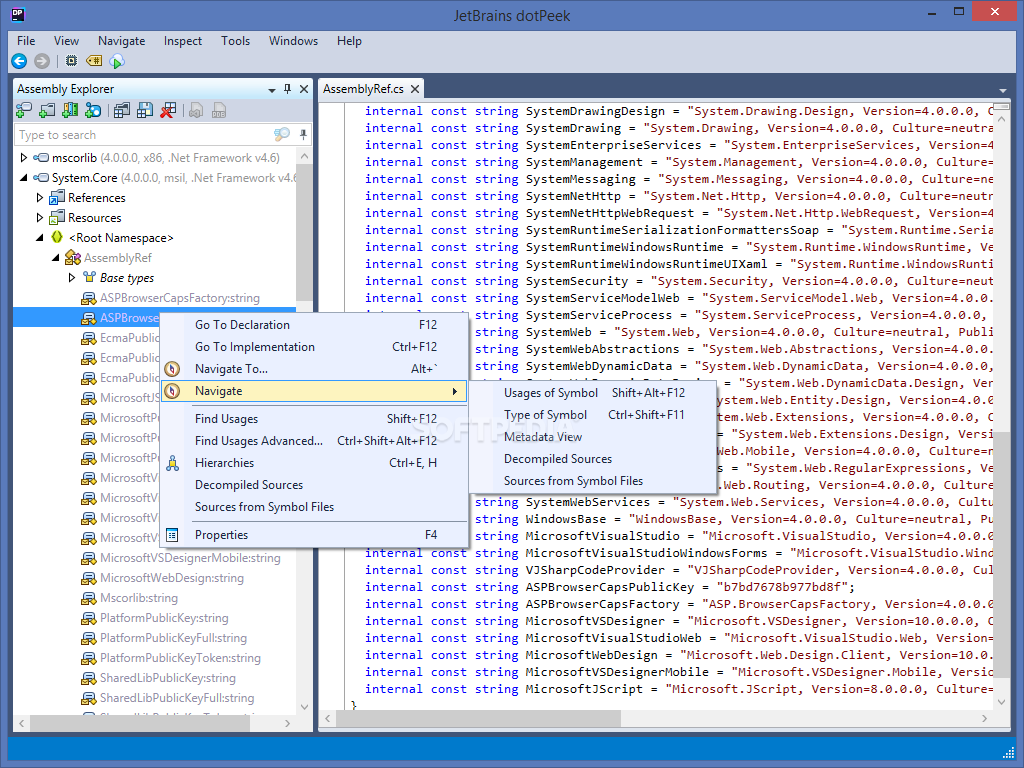This screenshot has width=1024, height=768.
Task: Open the Inspect menu
Action: point(183,40)
